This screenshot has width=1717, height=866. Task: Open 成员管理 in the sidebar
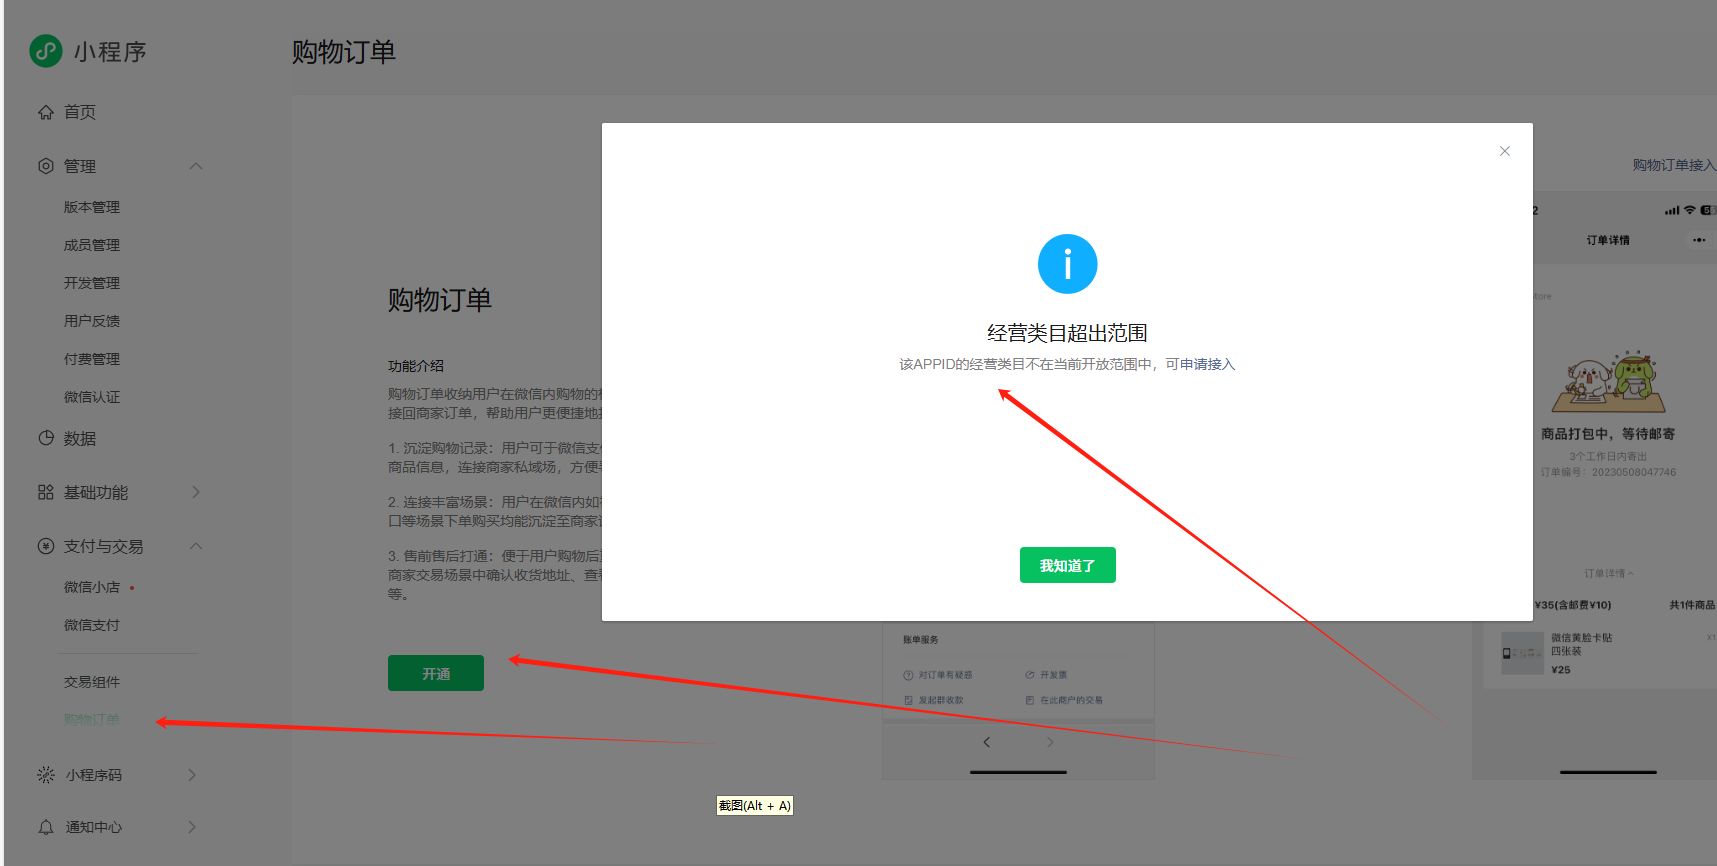click(x=92, y=245)
